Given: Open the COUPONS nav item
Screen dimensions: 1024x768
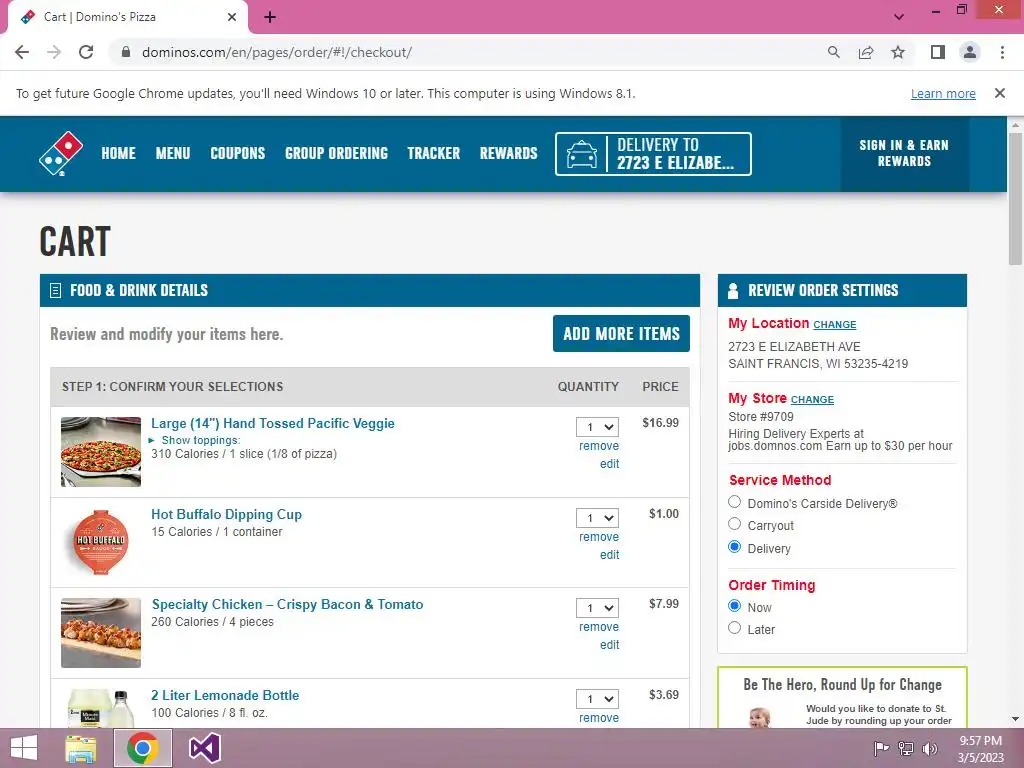Looking at the screenshot, I should click(238, 153).
